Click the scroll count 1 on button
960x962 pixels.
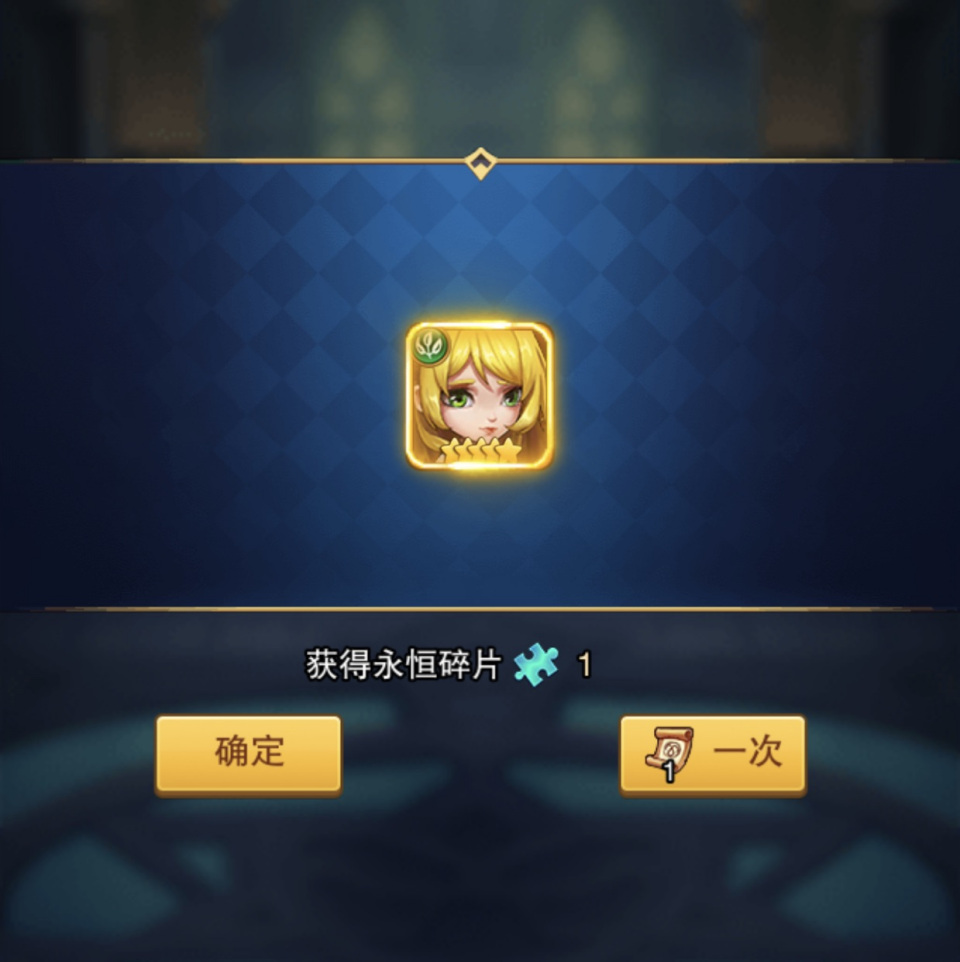[x=669, y=772]
